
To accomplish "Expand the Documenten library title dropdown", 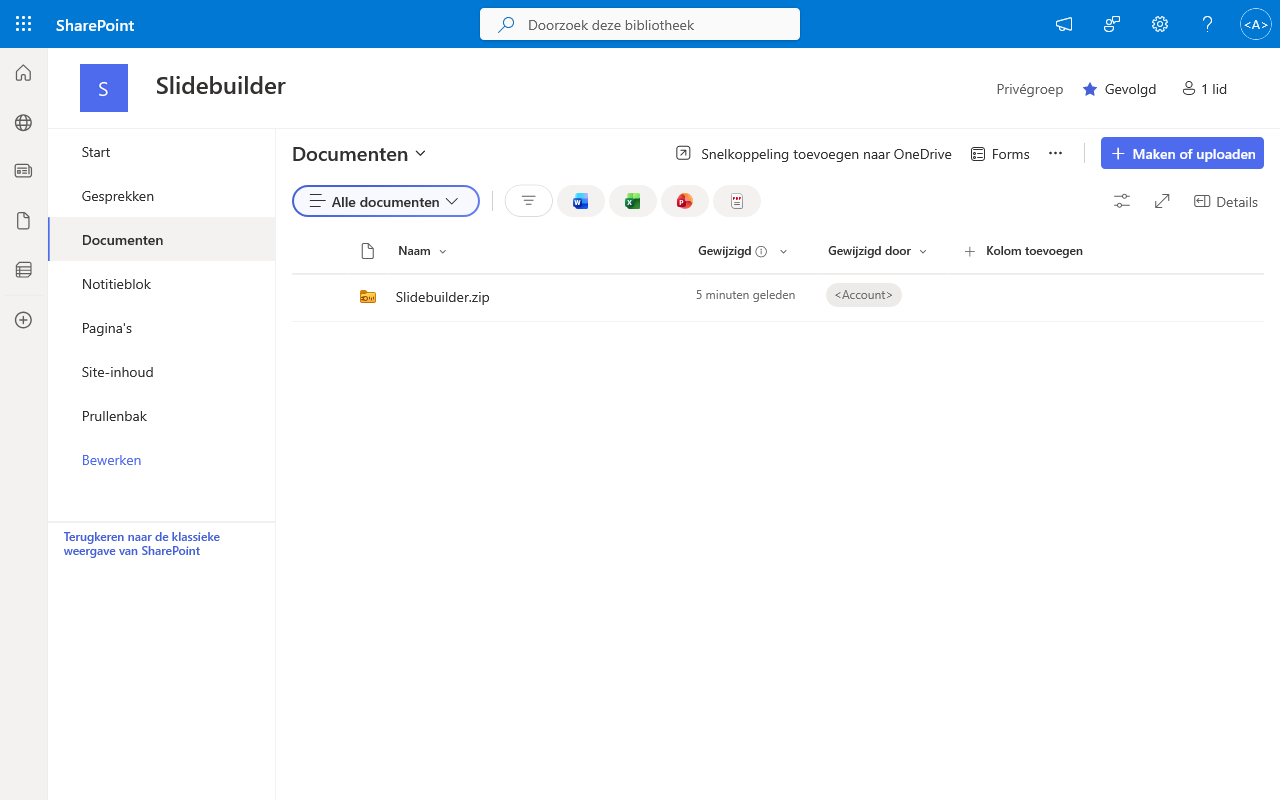I will point(359,154).
